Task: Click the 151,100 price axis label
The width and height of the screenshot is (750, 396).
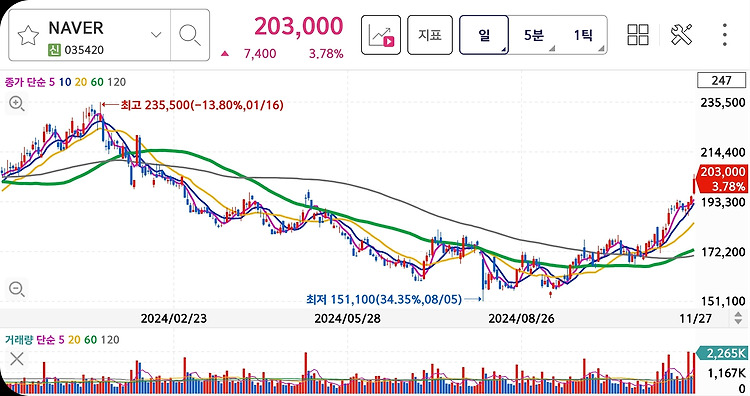Action: pos(723,301)
